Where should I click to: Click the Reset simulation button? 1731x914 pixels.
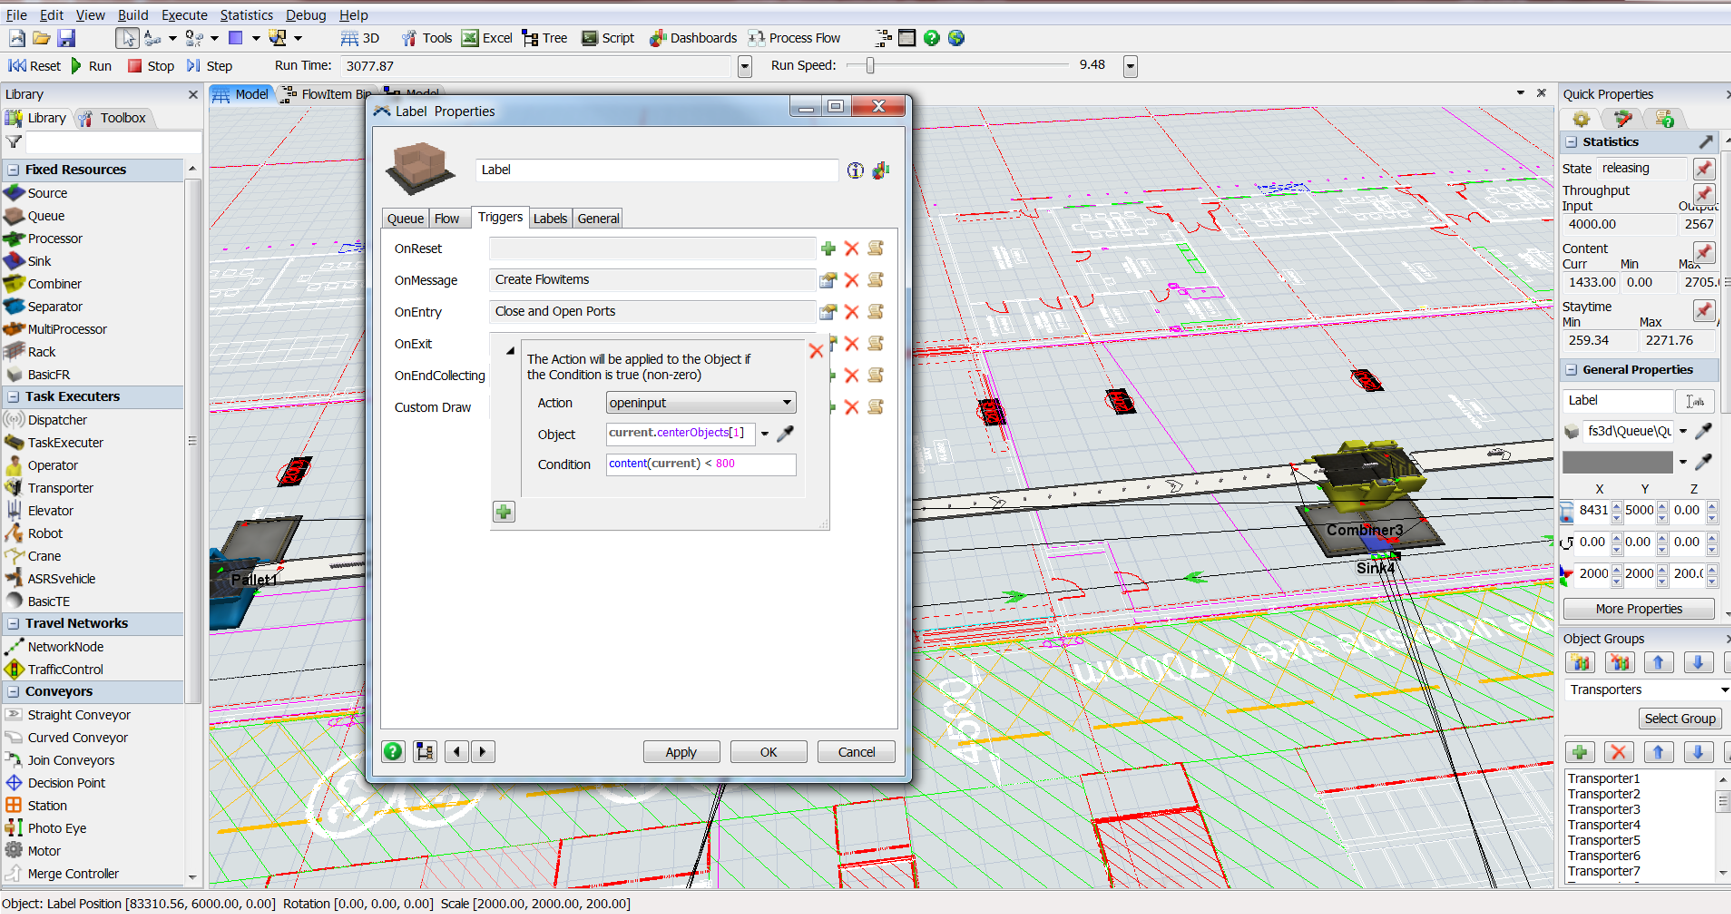coord(35,66)
